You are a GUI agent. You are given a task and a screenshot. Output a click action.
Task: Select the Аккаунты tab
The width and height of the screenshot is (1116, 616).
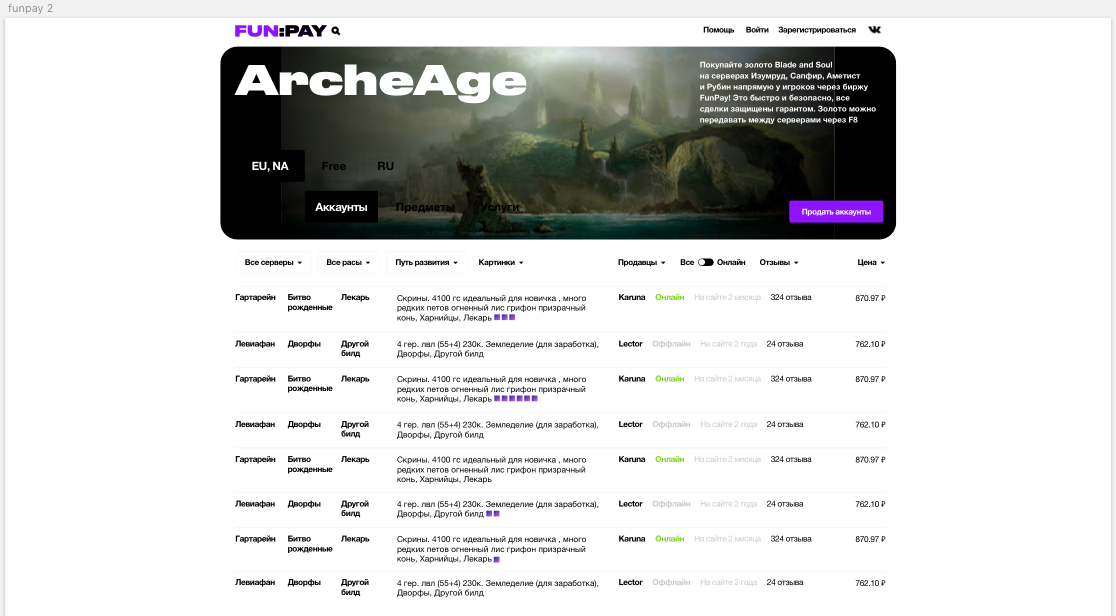tap(341, 207)
